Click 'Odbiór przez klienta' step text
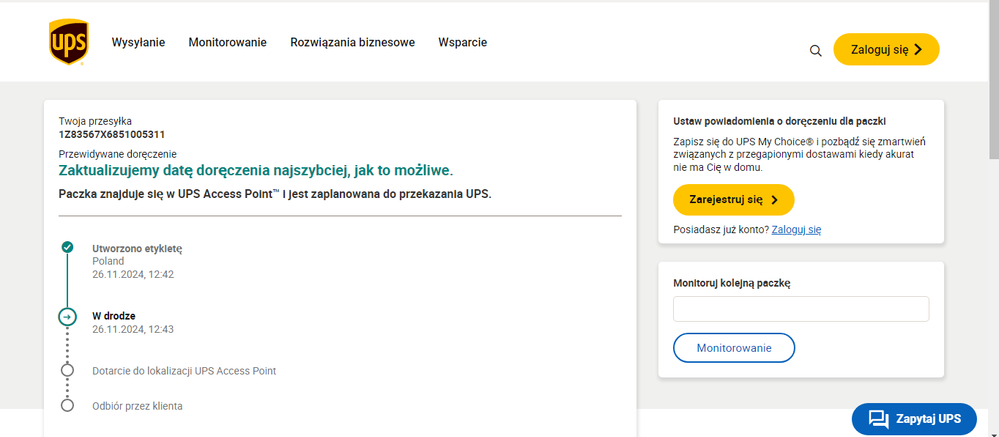Viewport: 999px width, 437px height. [x=137, y=406]
